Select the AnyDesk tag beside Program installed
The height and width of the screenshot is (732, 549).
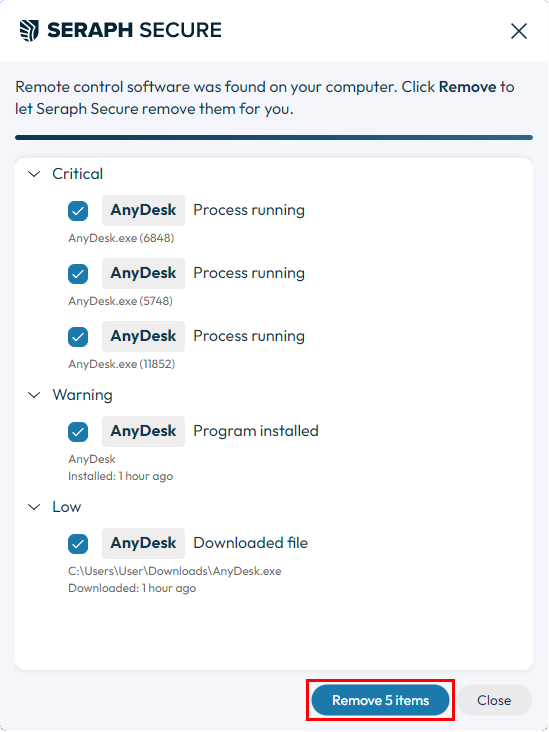[143, 431]
